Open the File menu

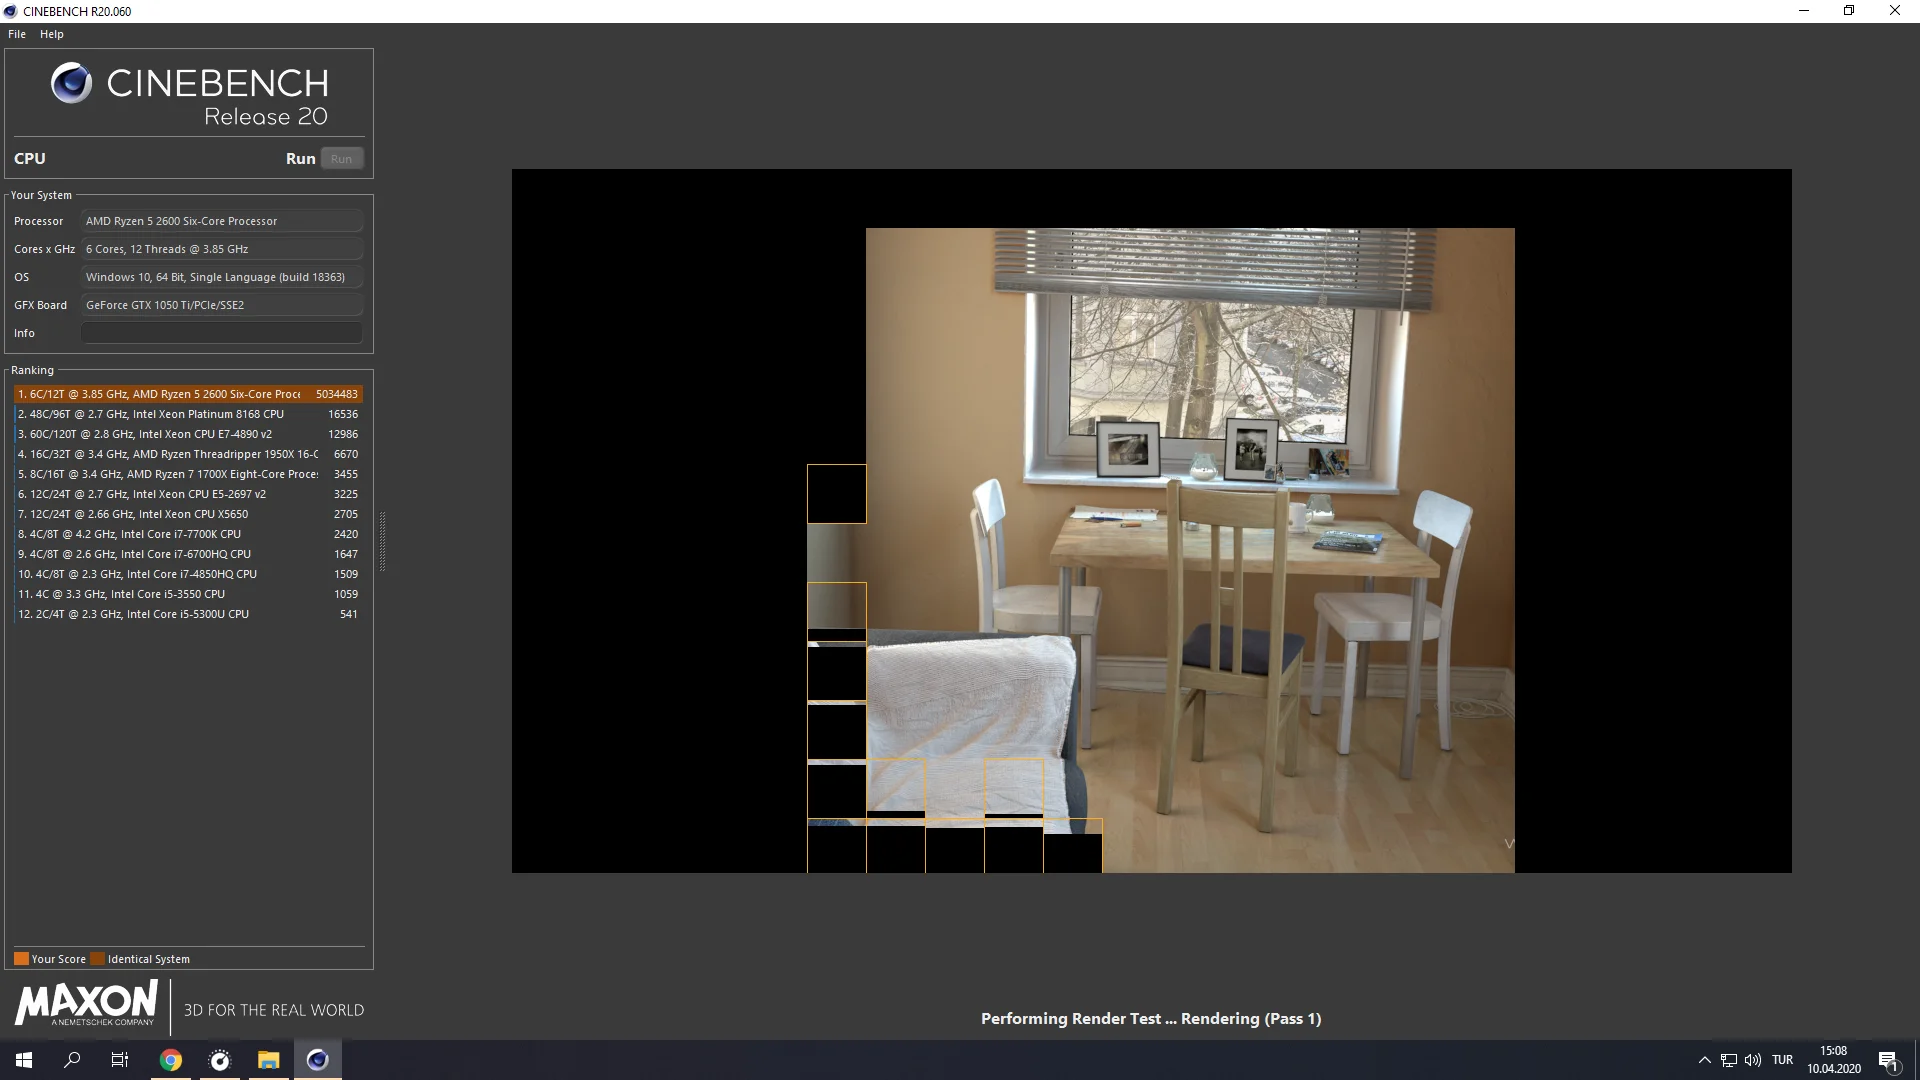click(17, 34)
